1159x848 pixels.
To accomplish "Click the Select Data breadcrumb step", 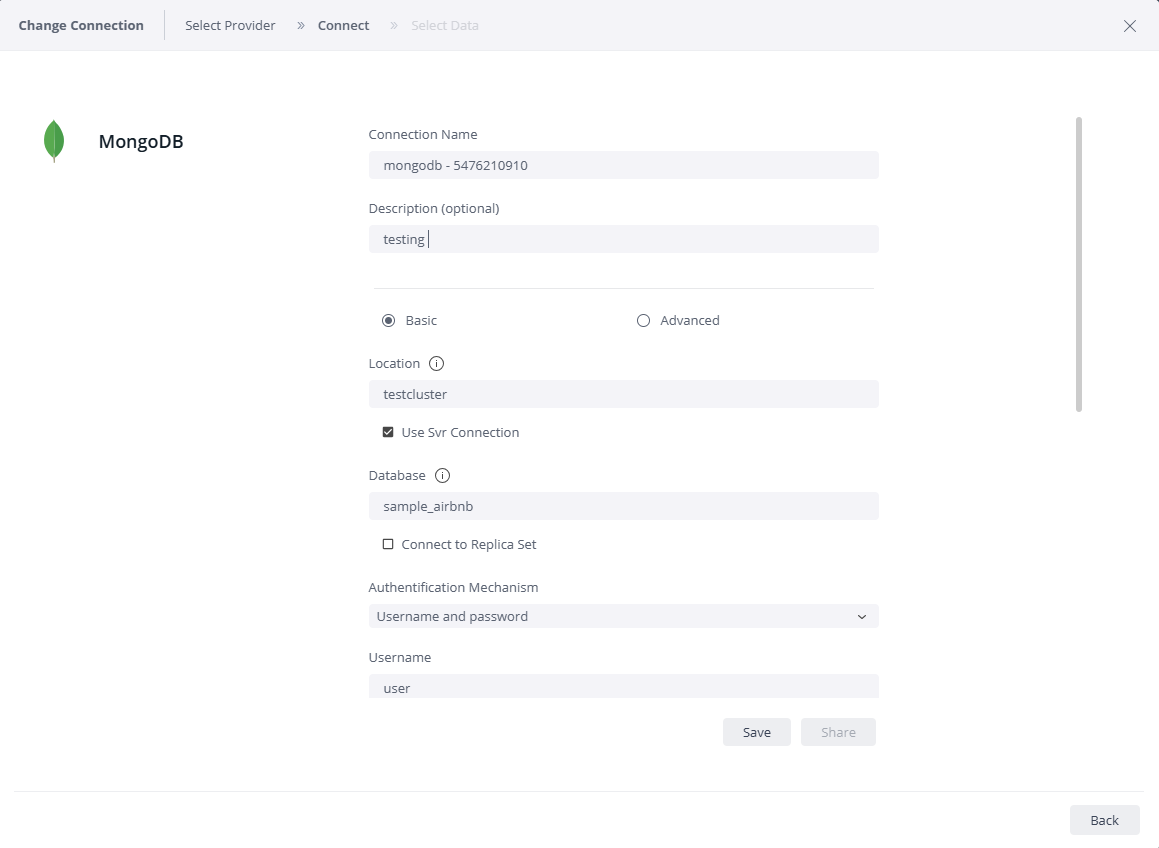I will click(x=444, y=25).
